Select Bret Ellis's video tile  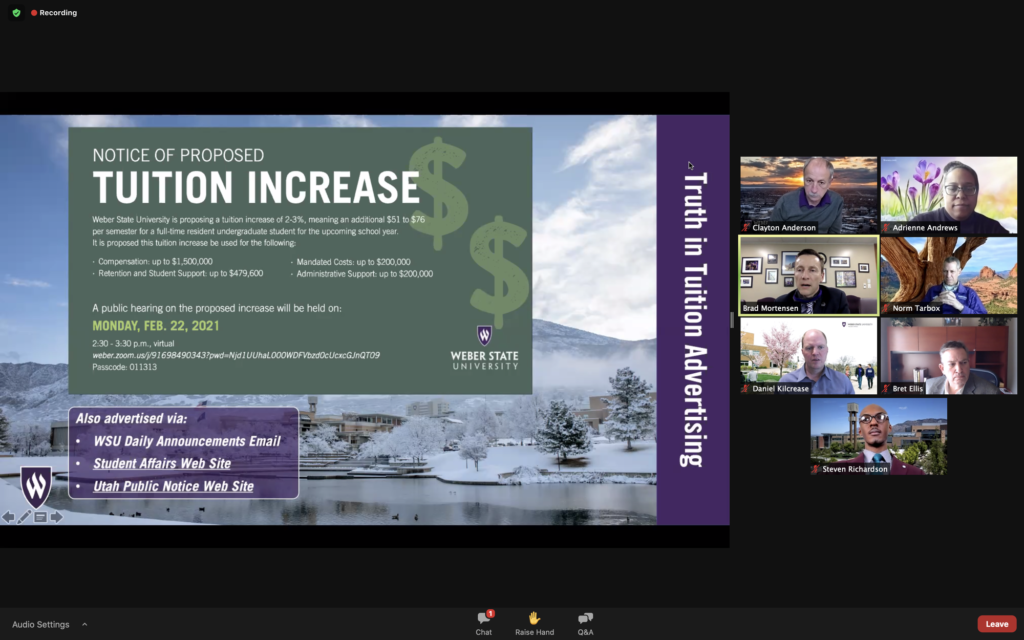click(949, 355)
